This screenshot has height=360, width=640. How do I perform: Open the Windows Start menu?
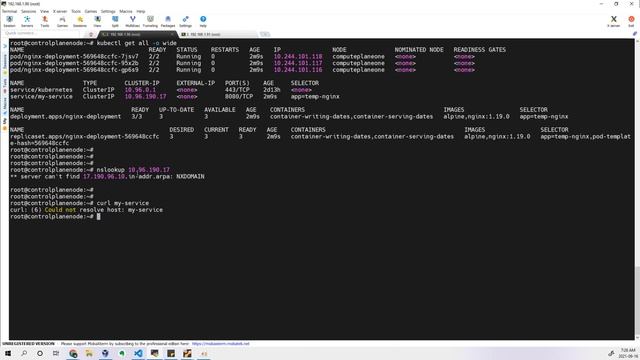point(8,353)
